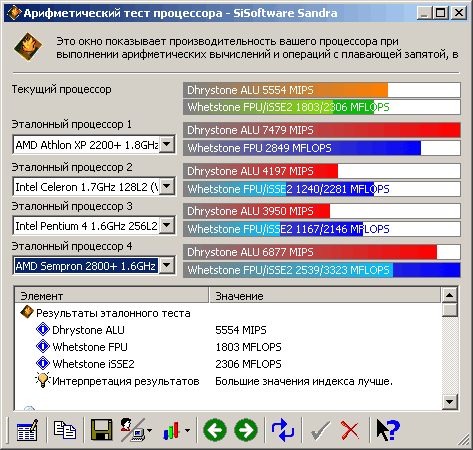Maximize the SiSoftware Sandra window

click(440, 13)
